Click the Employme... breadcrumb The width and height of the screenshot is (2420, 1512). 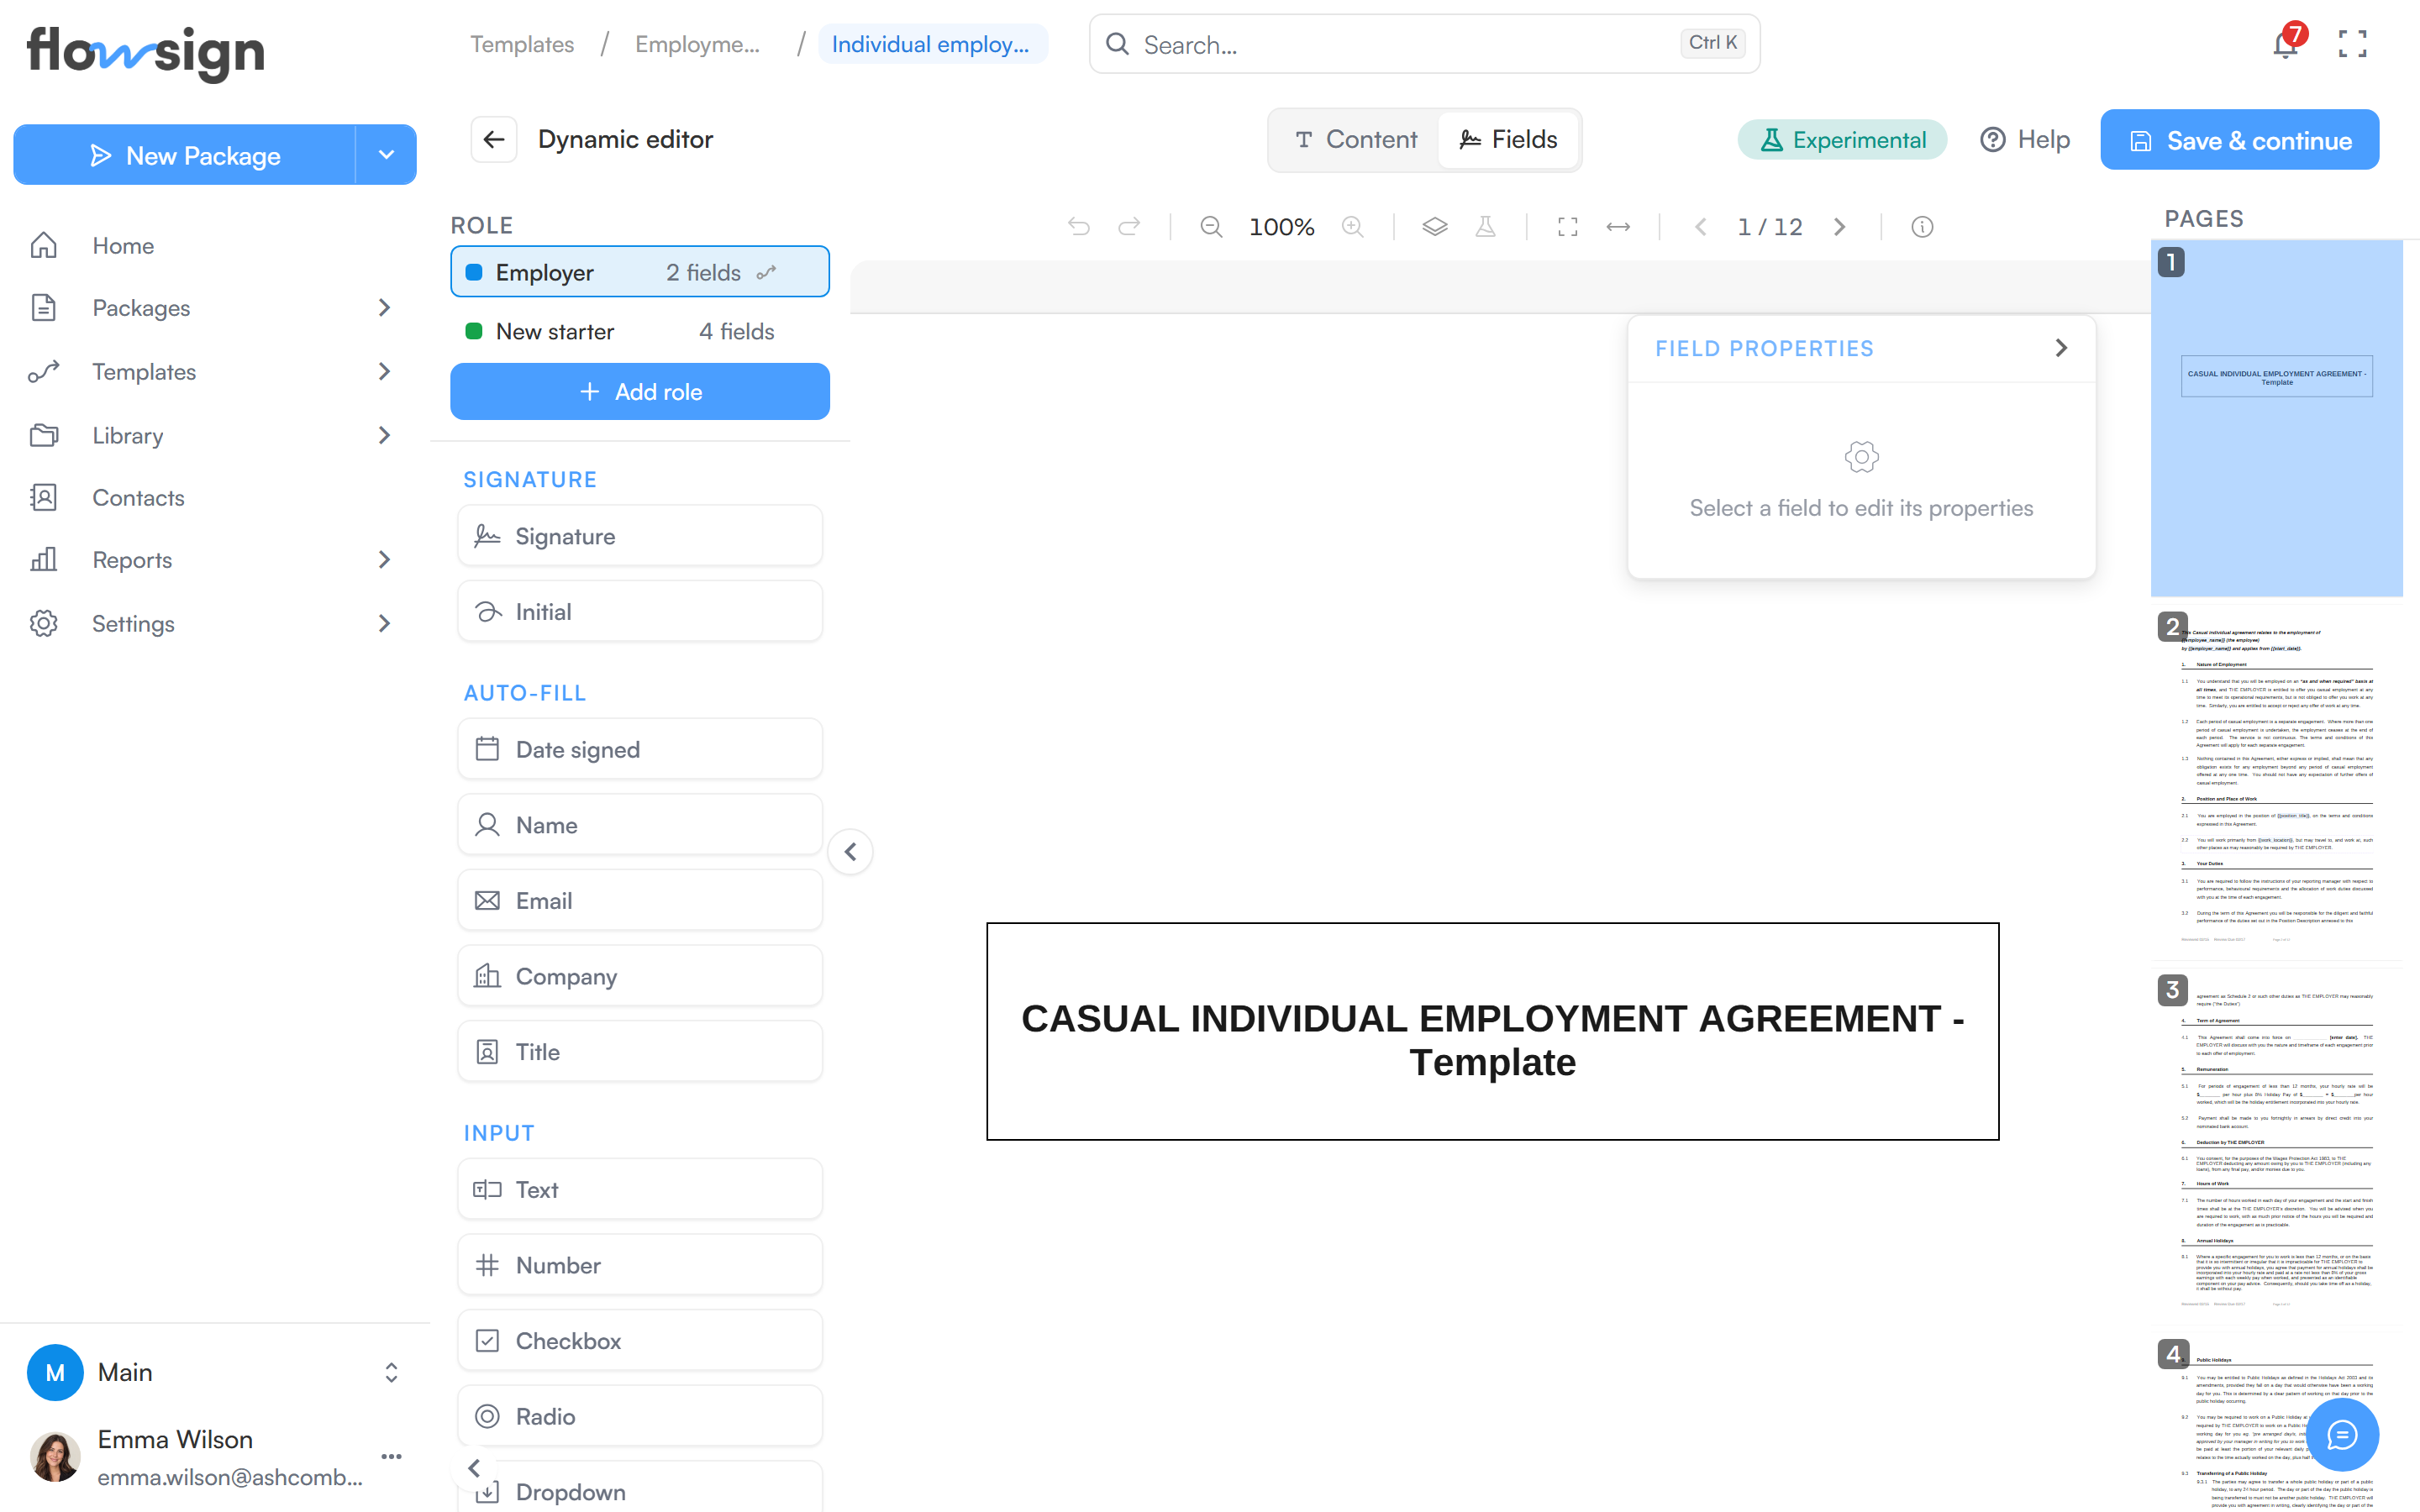[697, 44]
